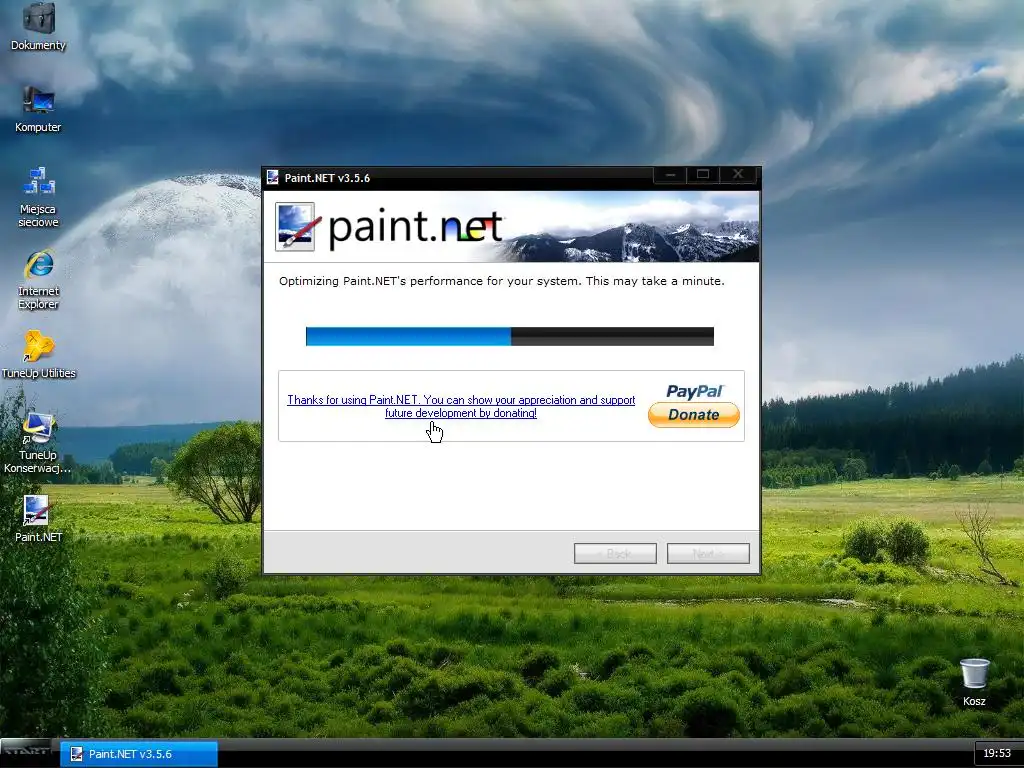Click the 19:53 system clock

click(x=997, y=753)
